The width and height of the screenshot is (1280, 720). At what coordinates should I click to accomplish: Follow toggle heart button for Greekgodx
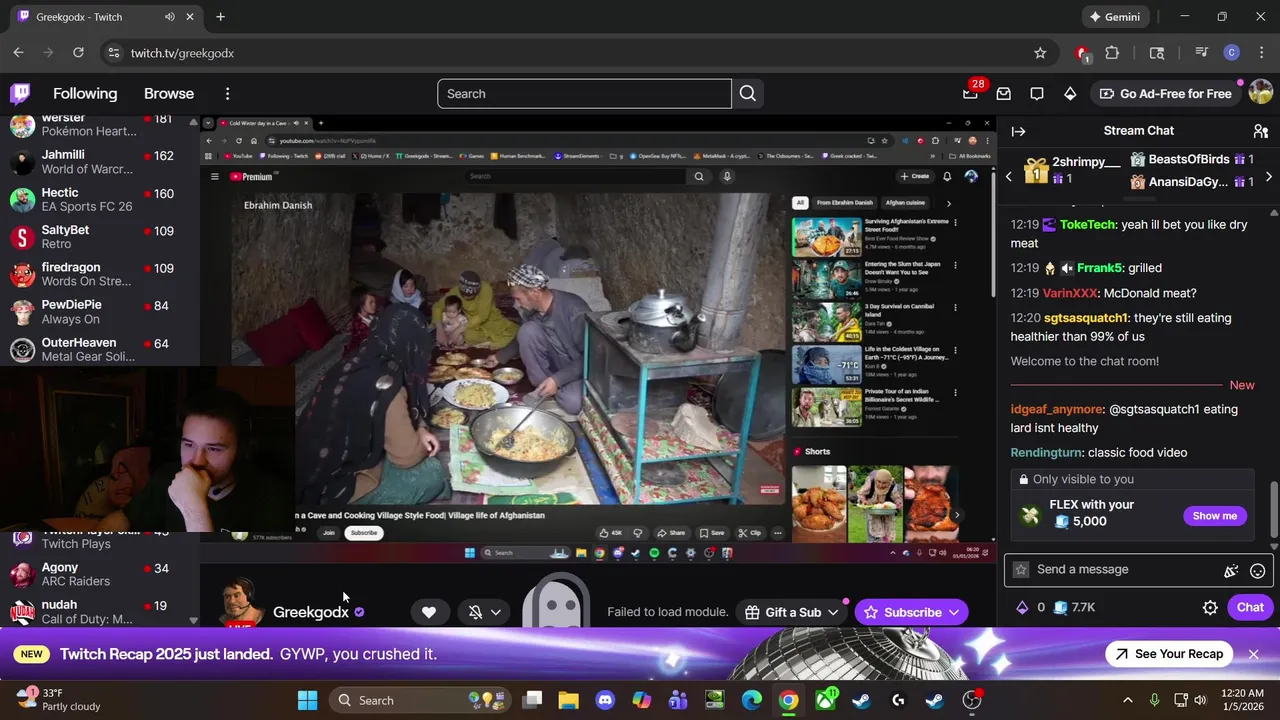[429, 612]
